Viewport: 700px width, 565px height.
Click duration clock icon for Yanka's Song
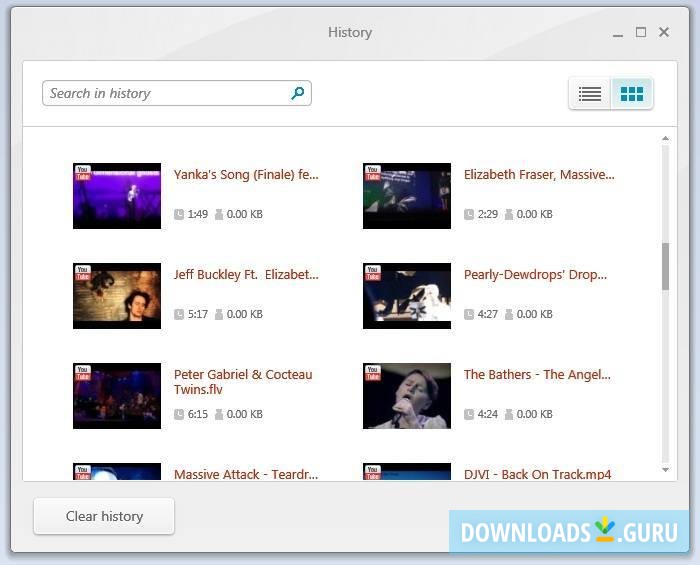pyautogui.click(x=179, y=215)
